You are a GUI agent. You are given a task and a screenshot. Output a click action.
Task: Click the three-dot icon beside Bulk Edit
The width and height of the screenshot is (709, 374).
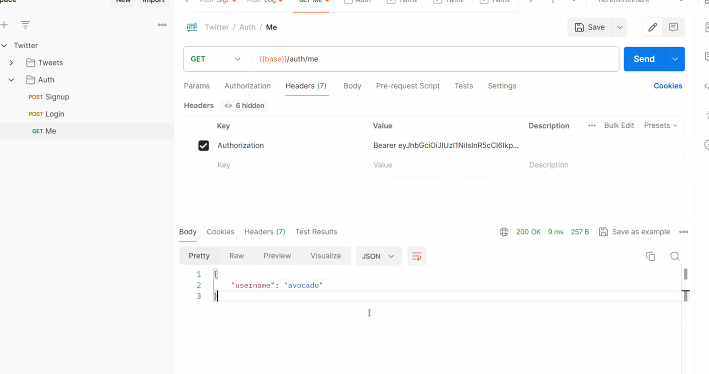pos(592,126)
